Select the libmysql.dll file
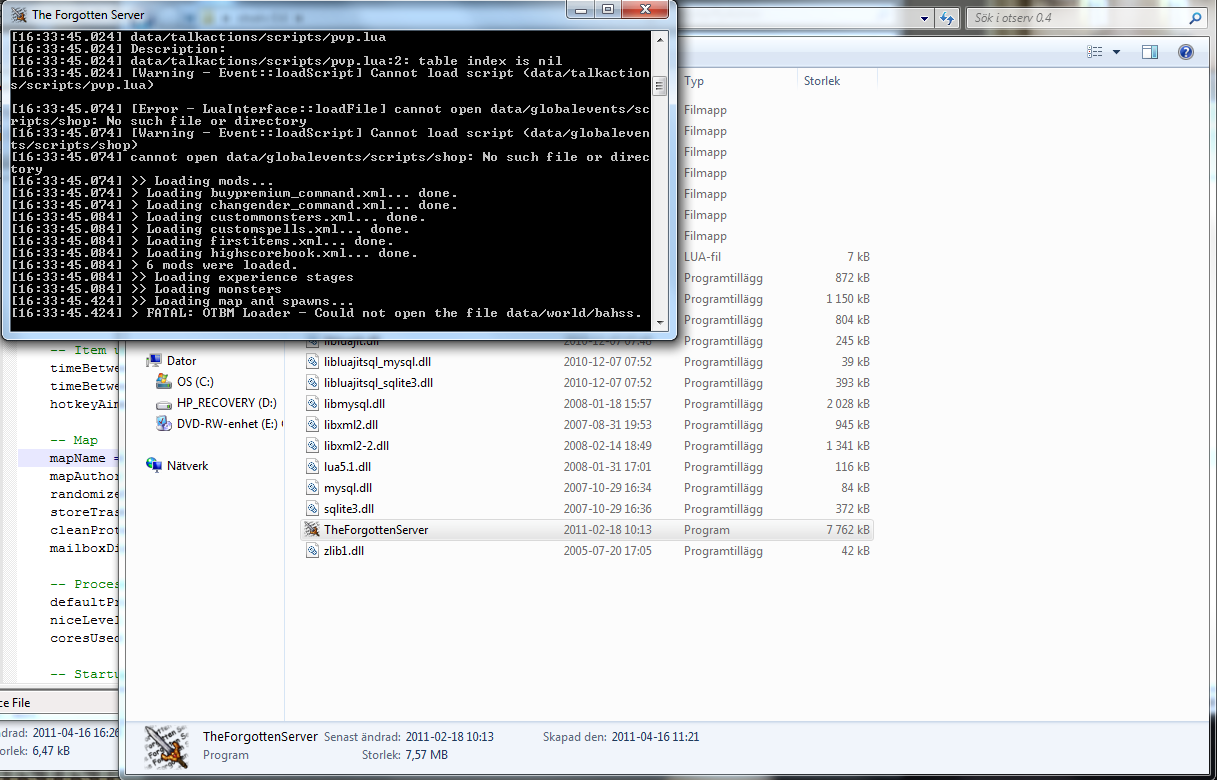This screenshot has height=780, width=1217. pyautogui.click(x=354, y=404)
